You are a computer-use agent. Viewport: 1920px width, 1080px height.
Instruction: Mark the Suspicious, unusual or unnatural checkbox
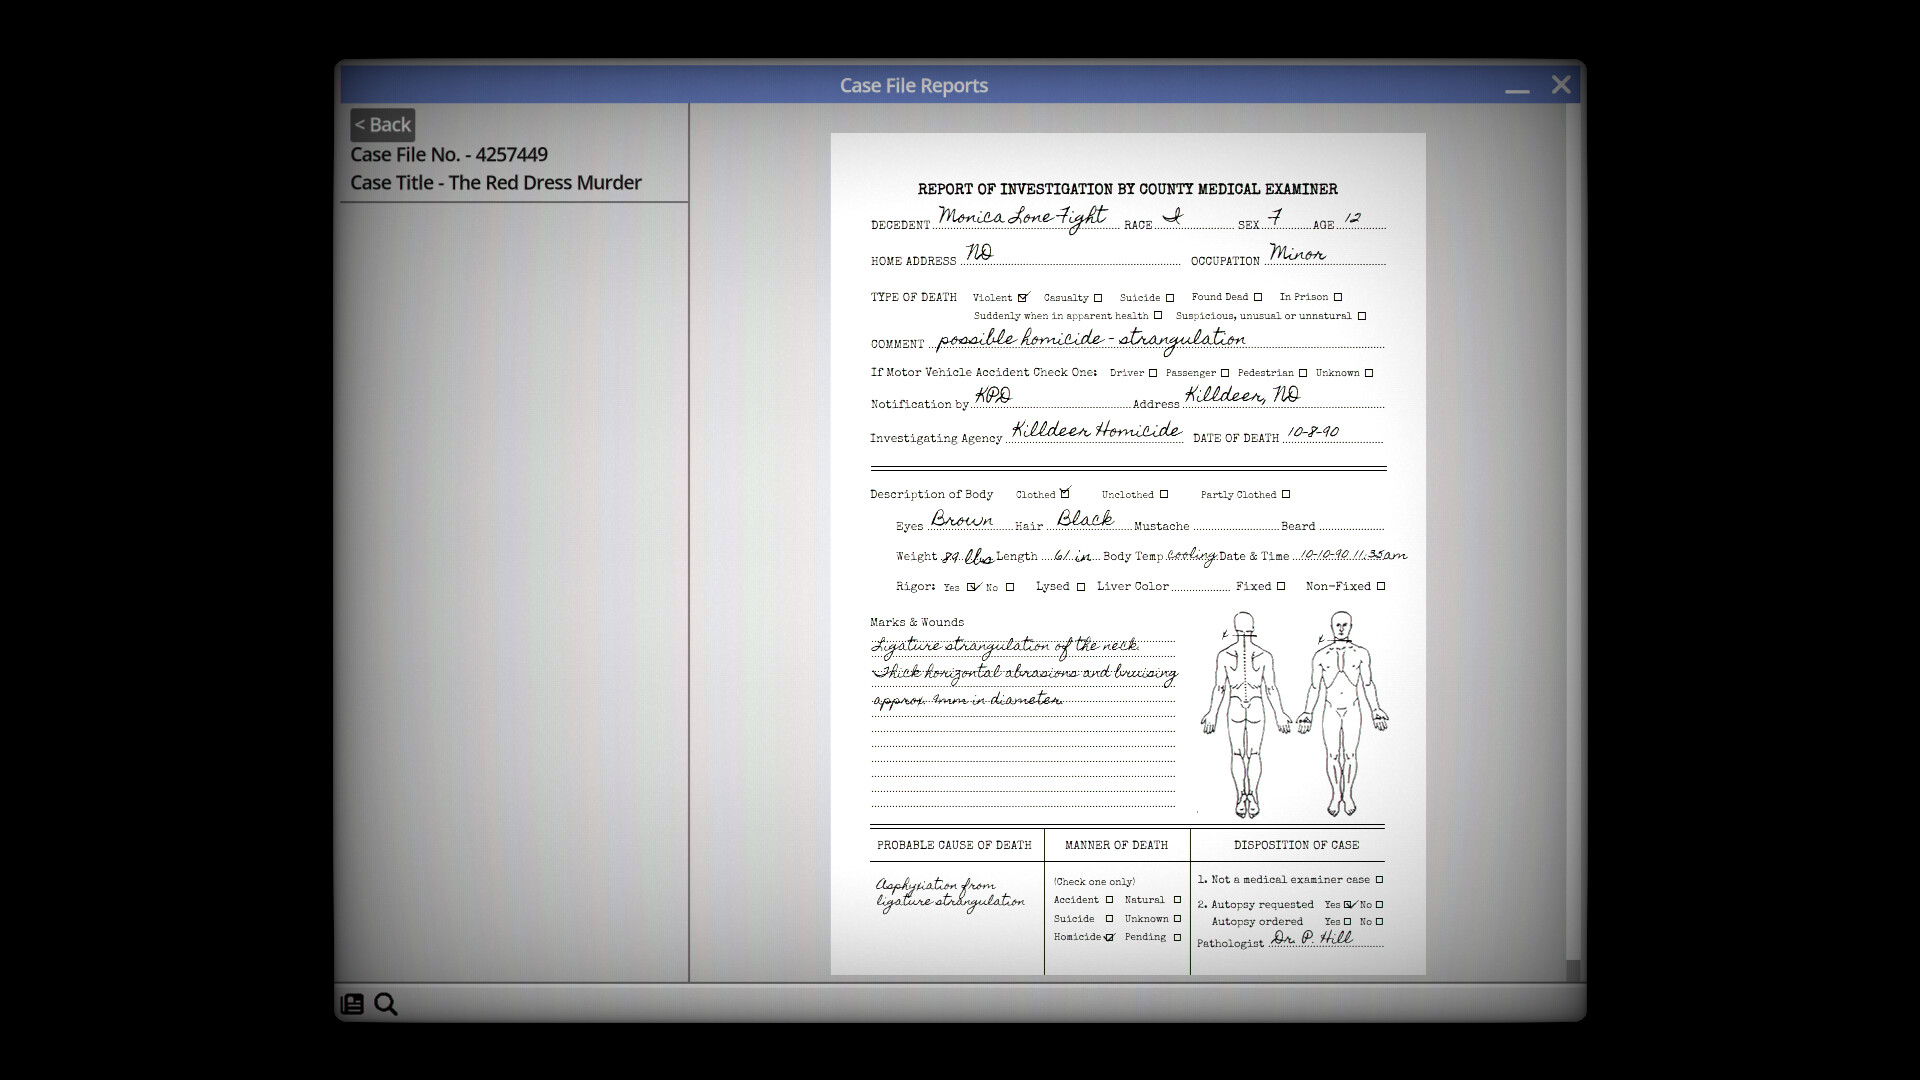(x=1361, y=316)
